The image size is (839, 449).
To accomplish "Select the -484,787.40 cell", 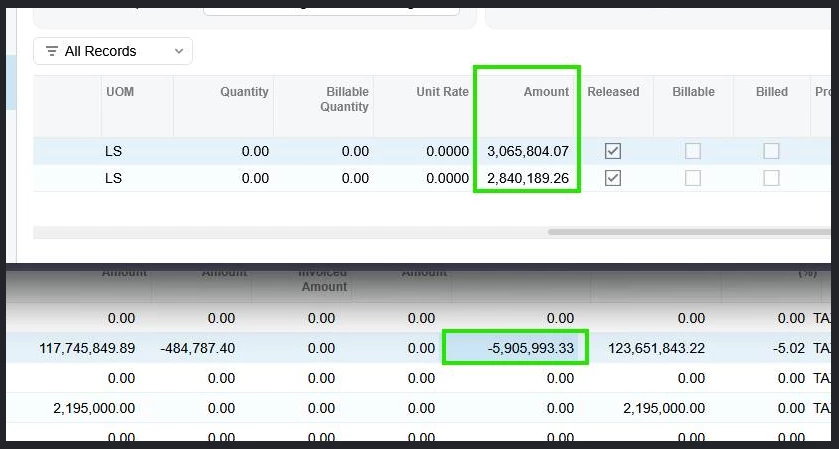I will pos(197,348).
